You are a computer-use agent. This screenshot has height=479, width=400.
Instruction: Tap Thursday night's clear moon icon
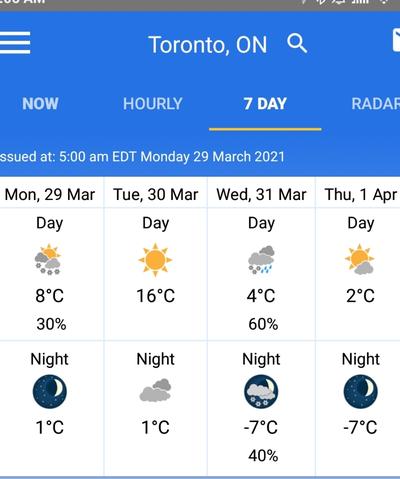pyautogui.click(x=360, y=391)
